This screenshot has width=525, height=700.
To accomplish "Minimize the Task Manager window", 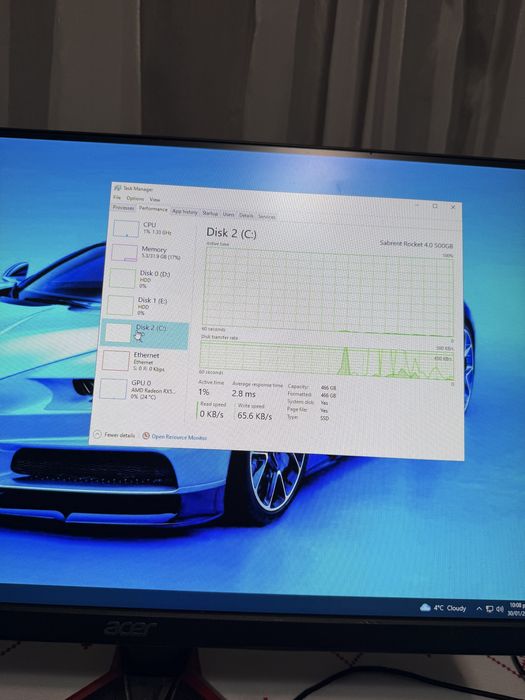I will click(417, 205).
